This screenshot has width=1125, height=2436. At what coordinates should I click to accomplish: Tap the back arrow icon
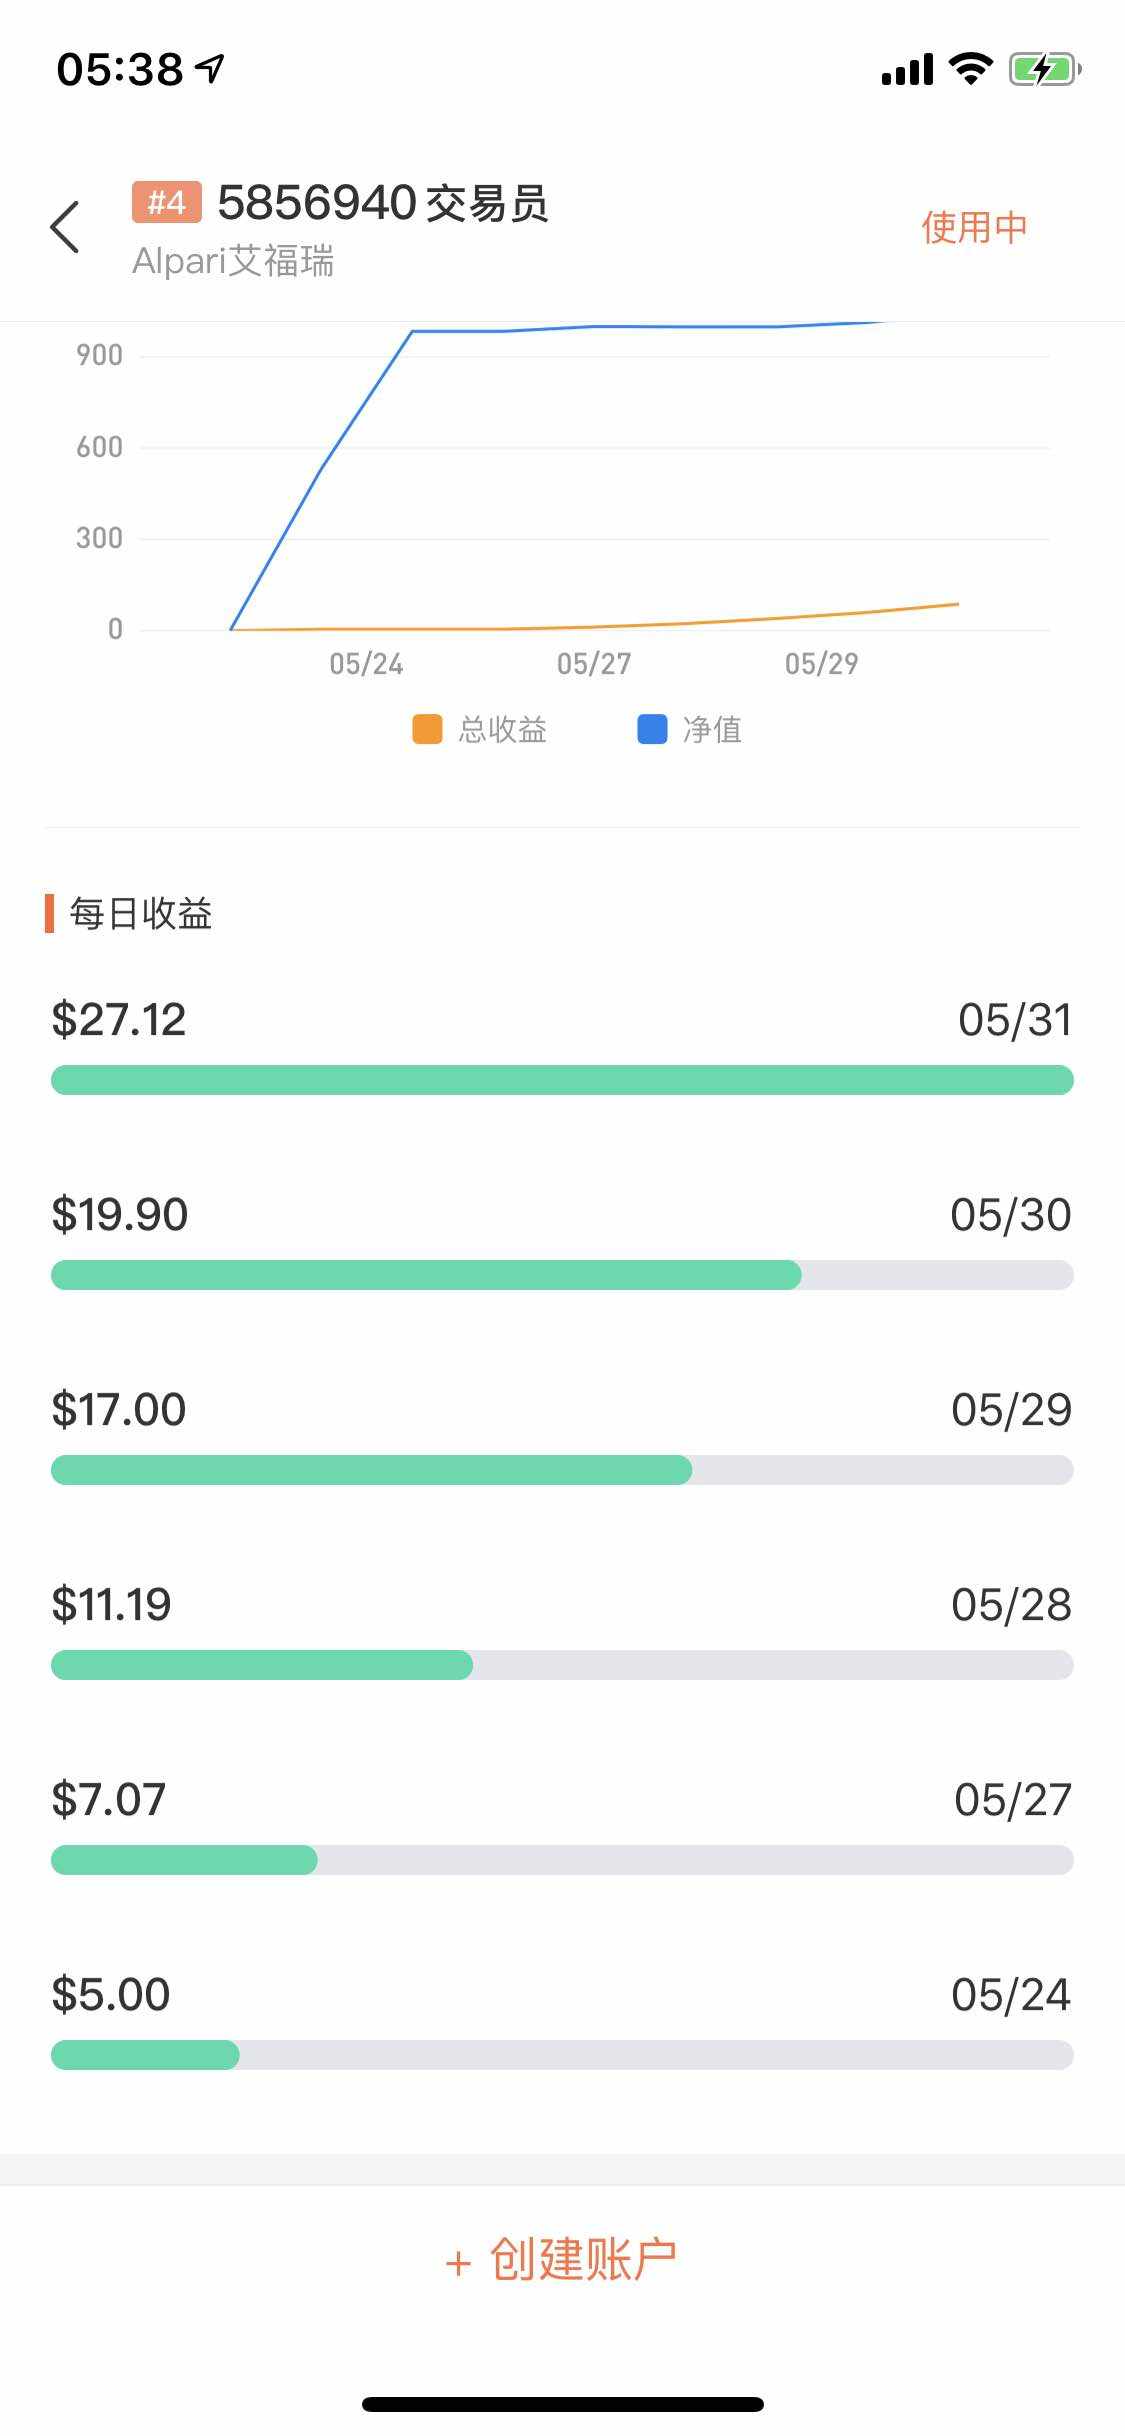65,227
